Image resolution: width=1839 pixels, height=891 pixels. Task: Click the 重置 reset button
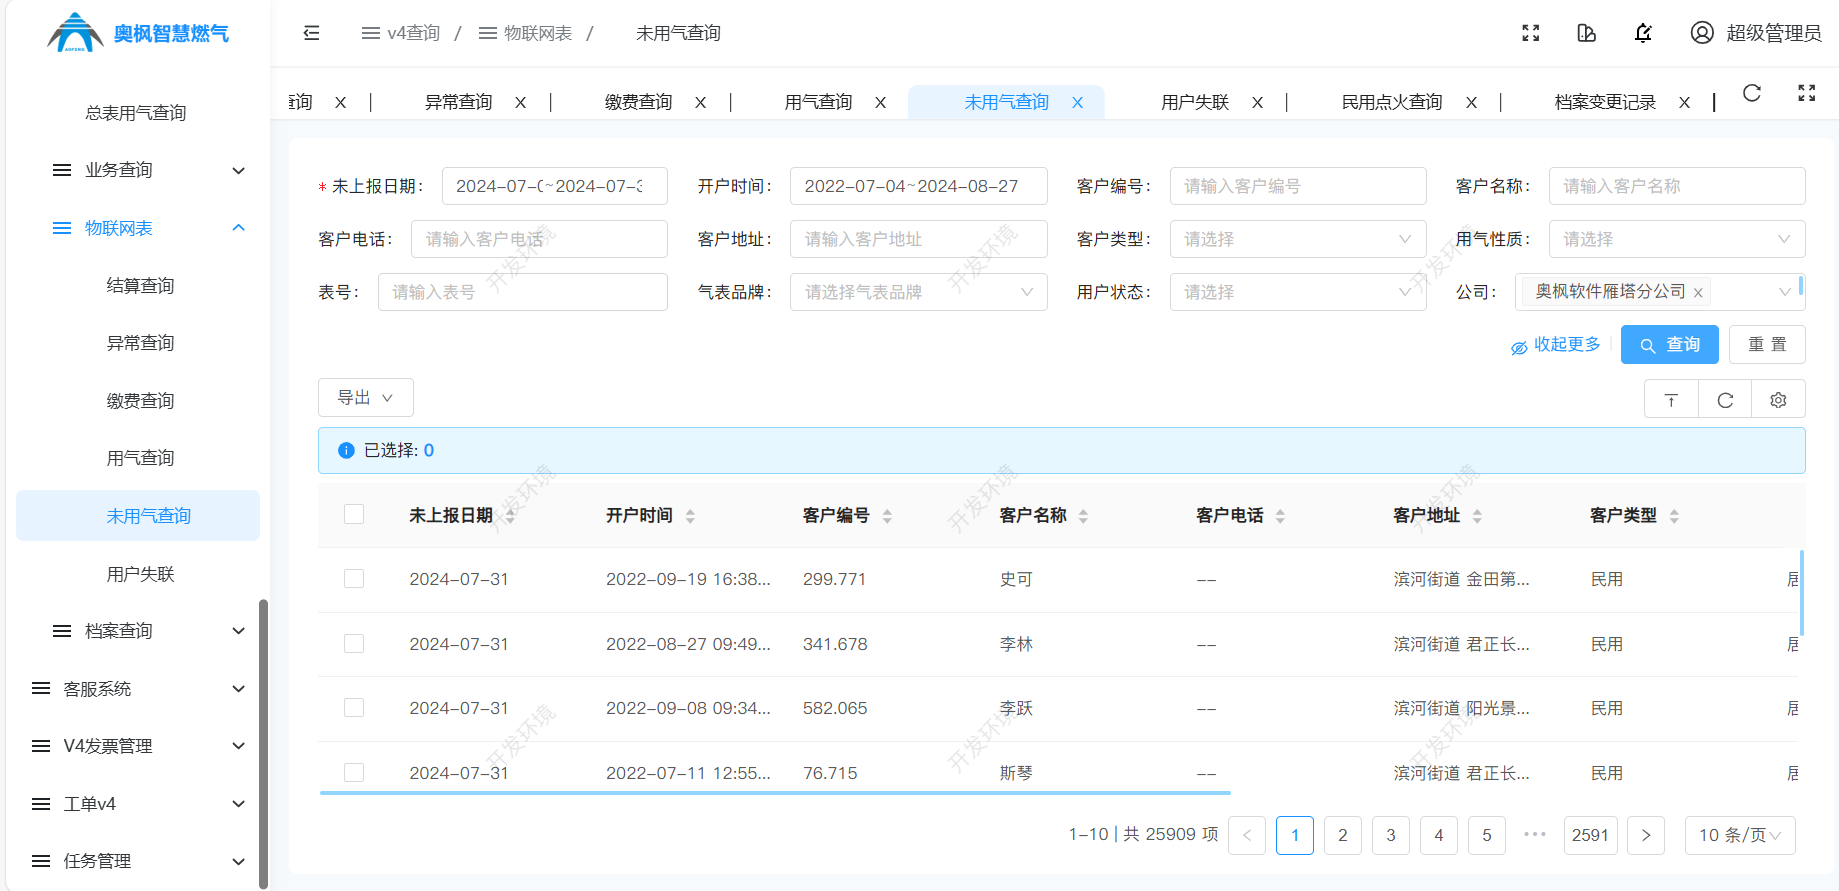tap(1767, 345)
